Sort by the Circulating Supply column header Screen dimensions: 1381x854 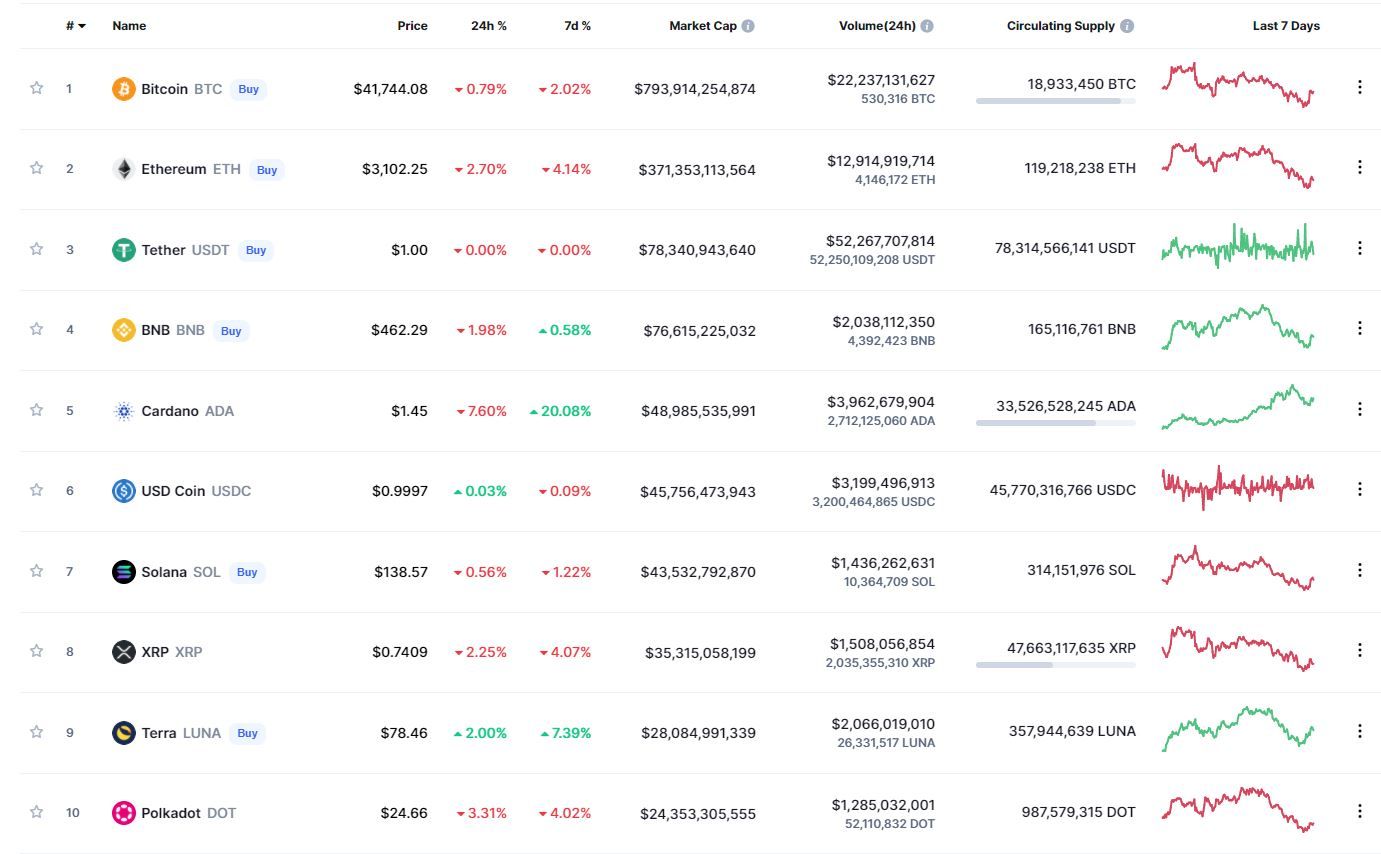1060,26
